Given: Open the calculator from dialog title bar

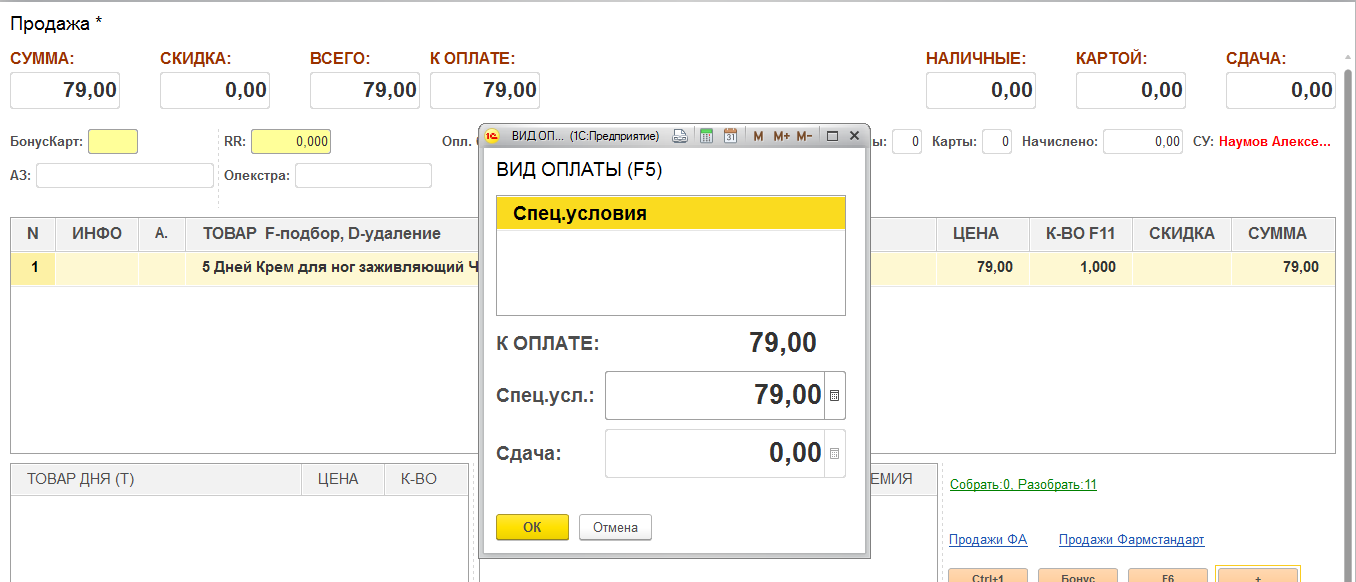Looking at the screenshot, I should 706,136.
